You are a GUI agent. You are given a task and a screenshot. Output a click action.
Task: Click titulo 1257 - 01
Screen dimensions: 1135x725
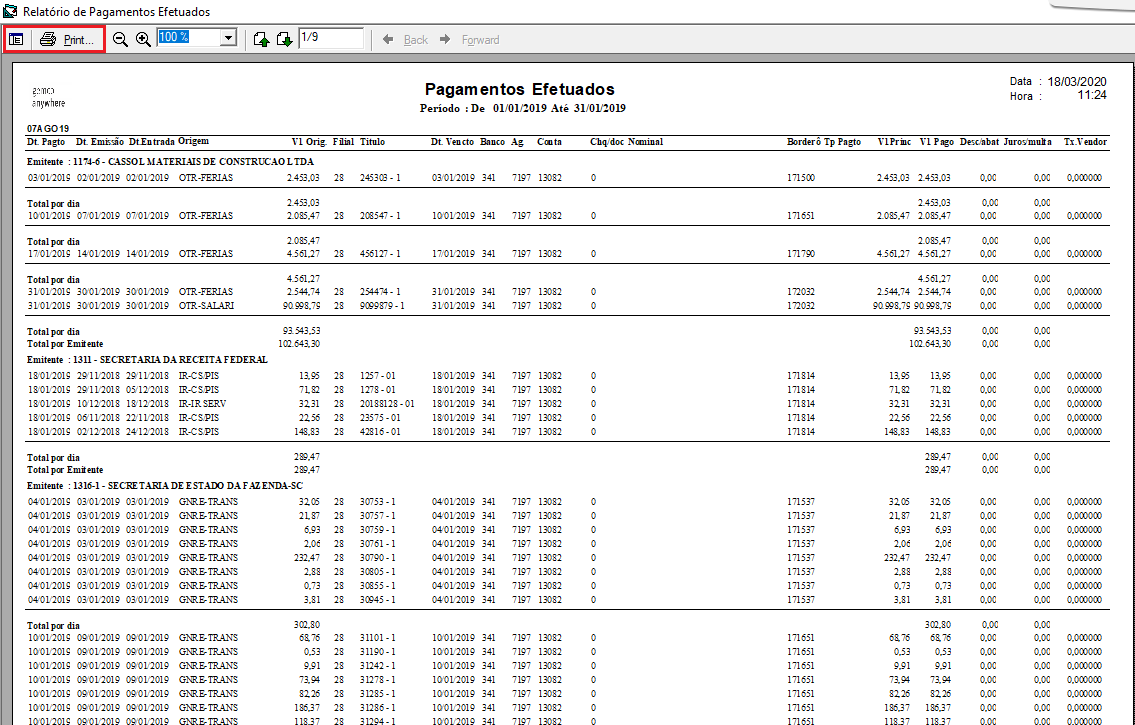(x=377, y=376)
